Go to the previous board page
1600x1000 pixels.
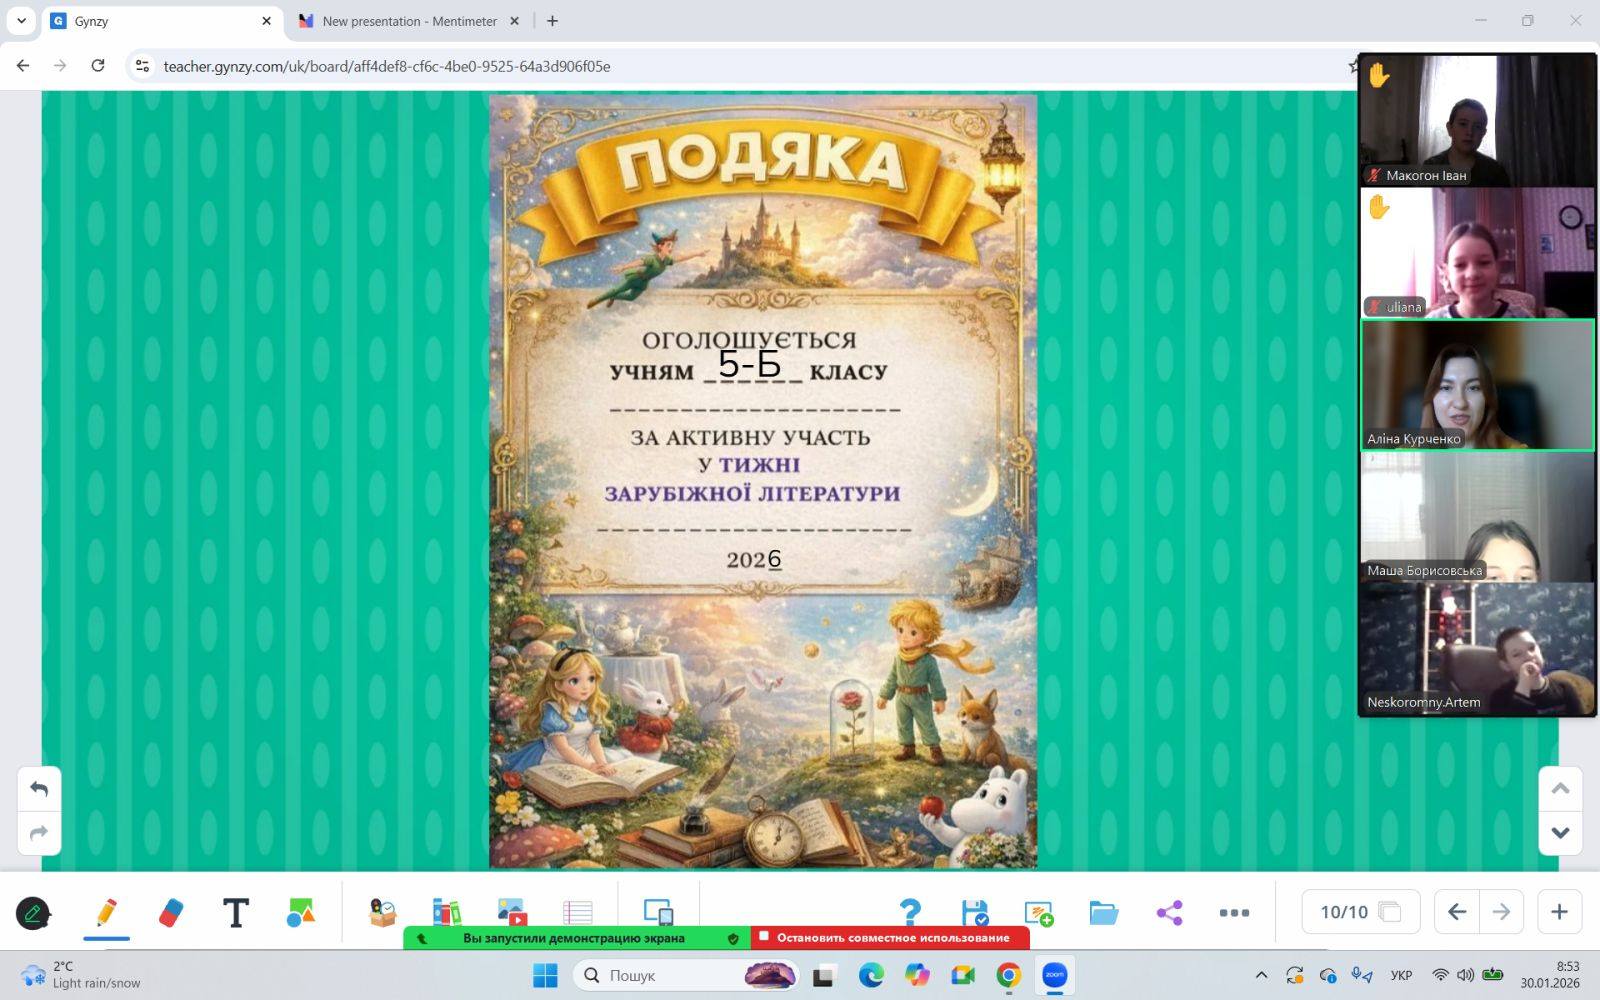tap(1457, 912)
